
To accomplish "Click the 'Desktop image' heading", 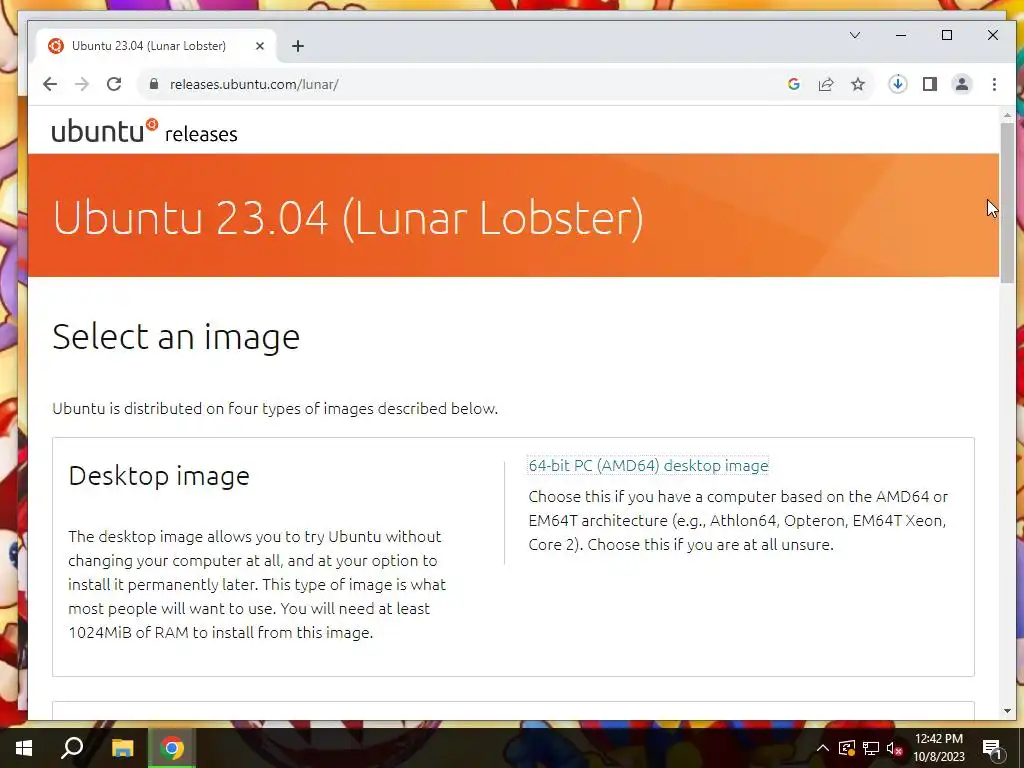I will pyautogui.click(x=159, y=475).
